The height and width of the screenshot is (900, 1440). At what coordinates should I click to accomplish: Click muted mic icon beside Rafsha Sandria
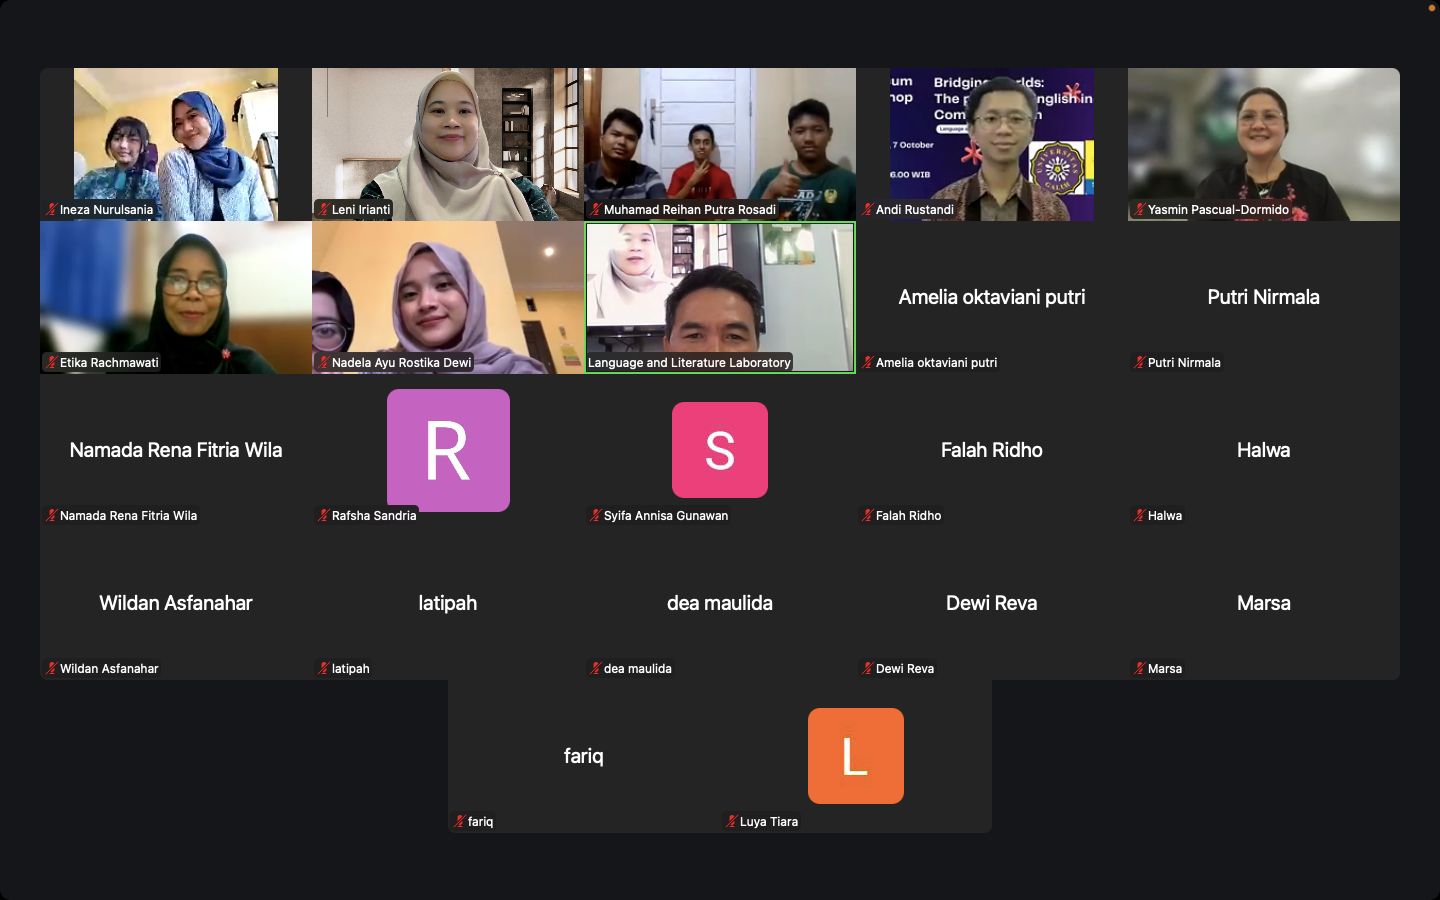323,516
